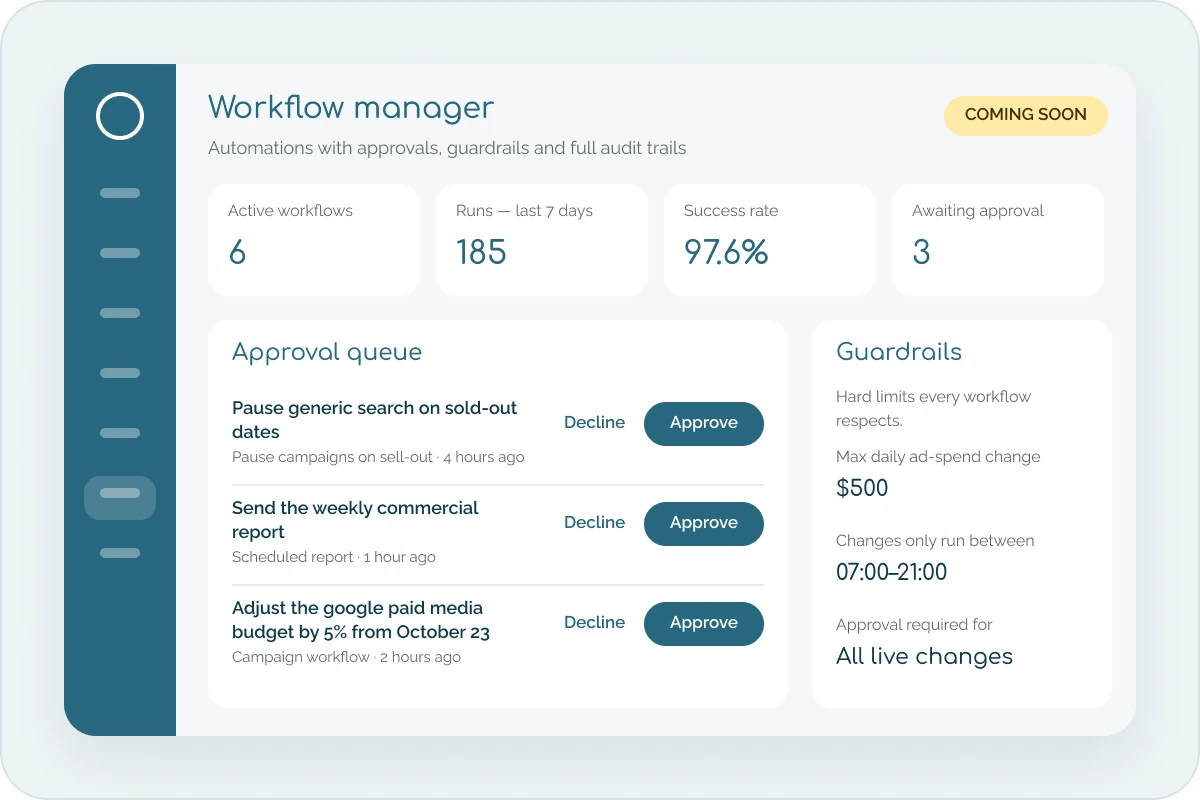1200x800 pixels.
Task: Click the Workflow manager title
Action: click(x=351, y=108)
